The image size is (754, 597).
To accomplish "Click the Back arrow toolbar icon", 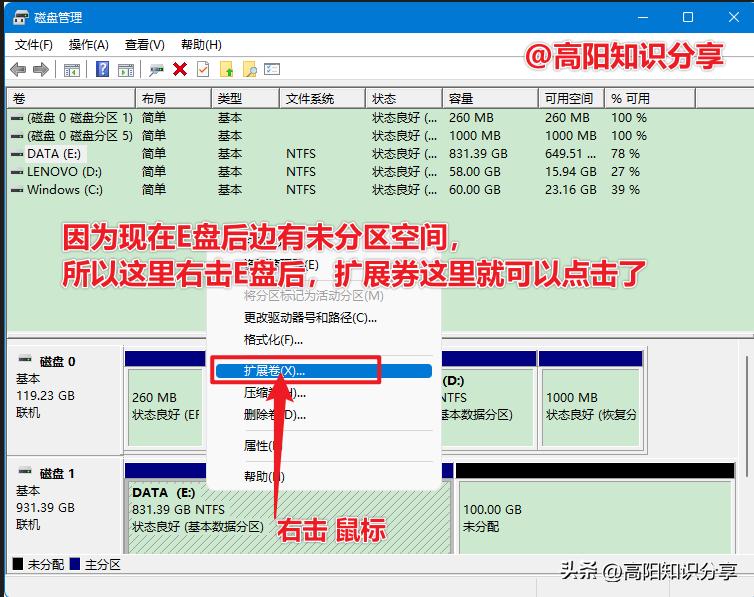I will pyautogui.click(x=18, y=70).
